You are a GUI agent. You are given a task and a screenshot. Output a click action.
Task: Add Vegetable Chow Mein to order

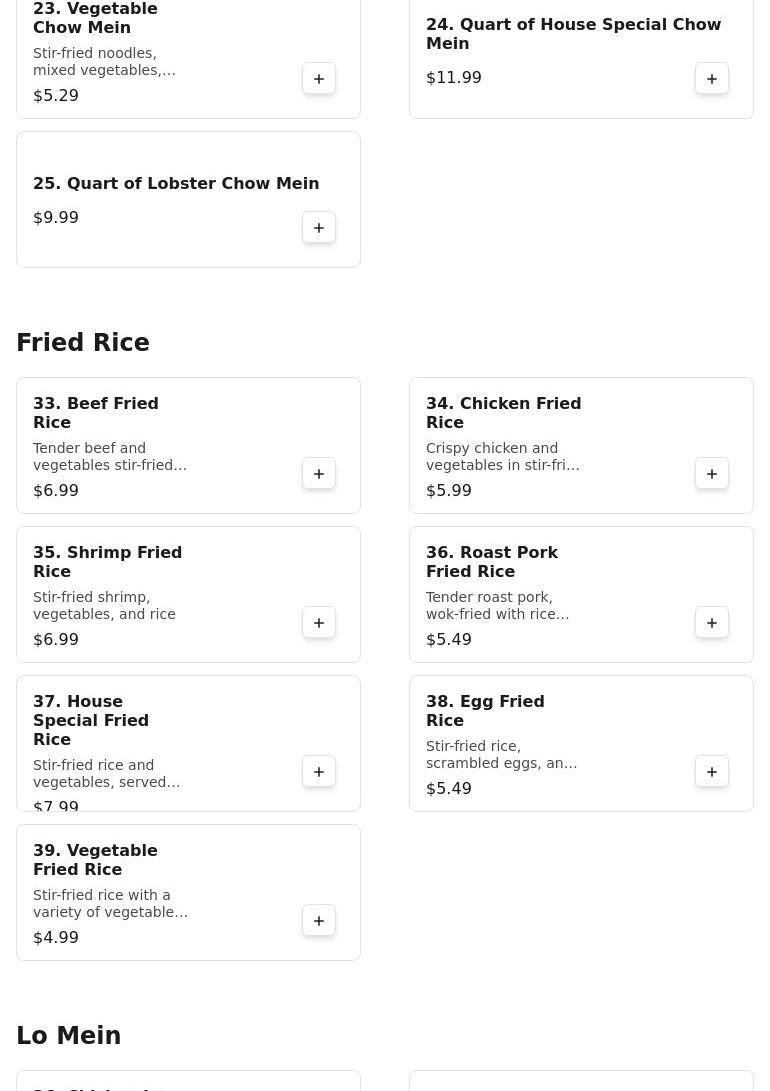tap(319, 79)
